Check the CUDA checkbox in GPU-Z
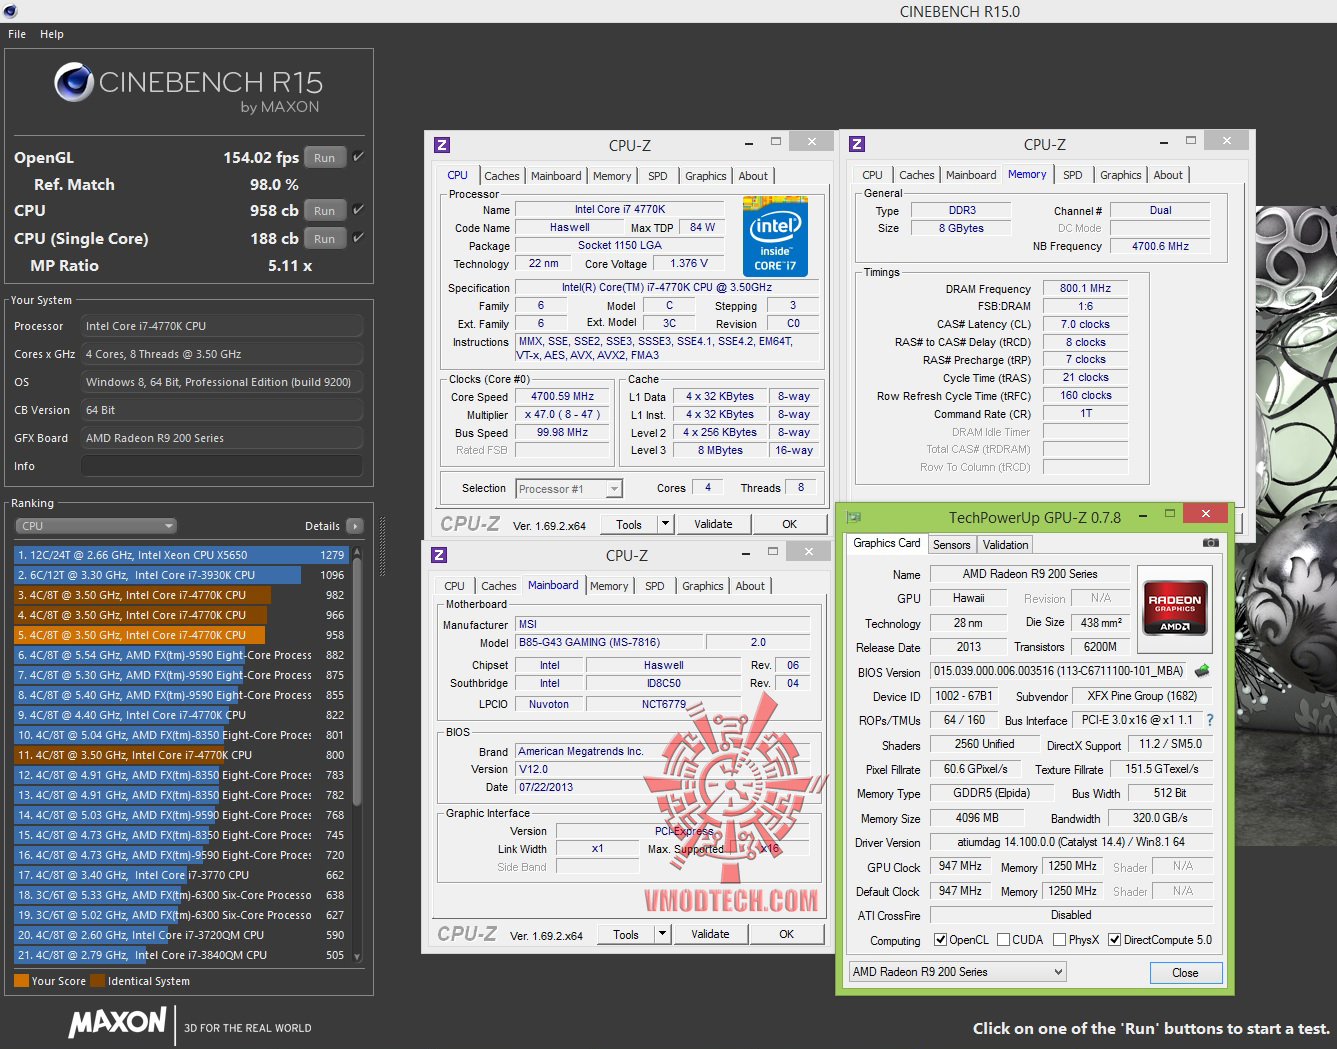The height and width of the screenshot is (1049, 1337). click(1002, 940)
